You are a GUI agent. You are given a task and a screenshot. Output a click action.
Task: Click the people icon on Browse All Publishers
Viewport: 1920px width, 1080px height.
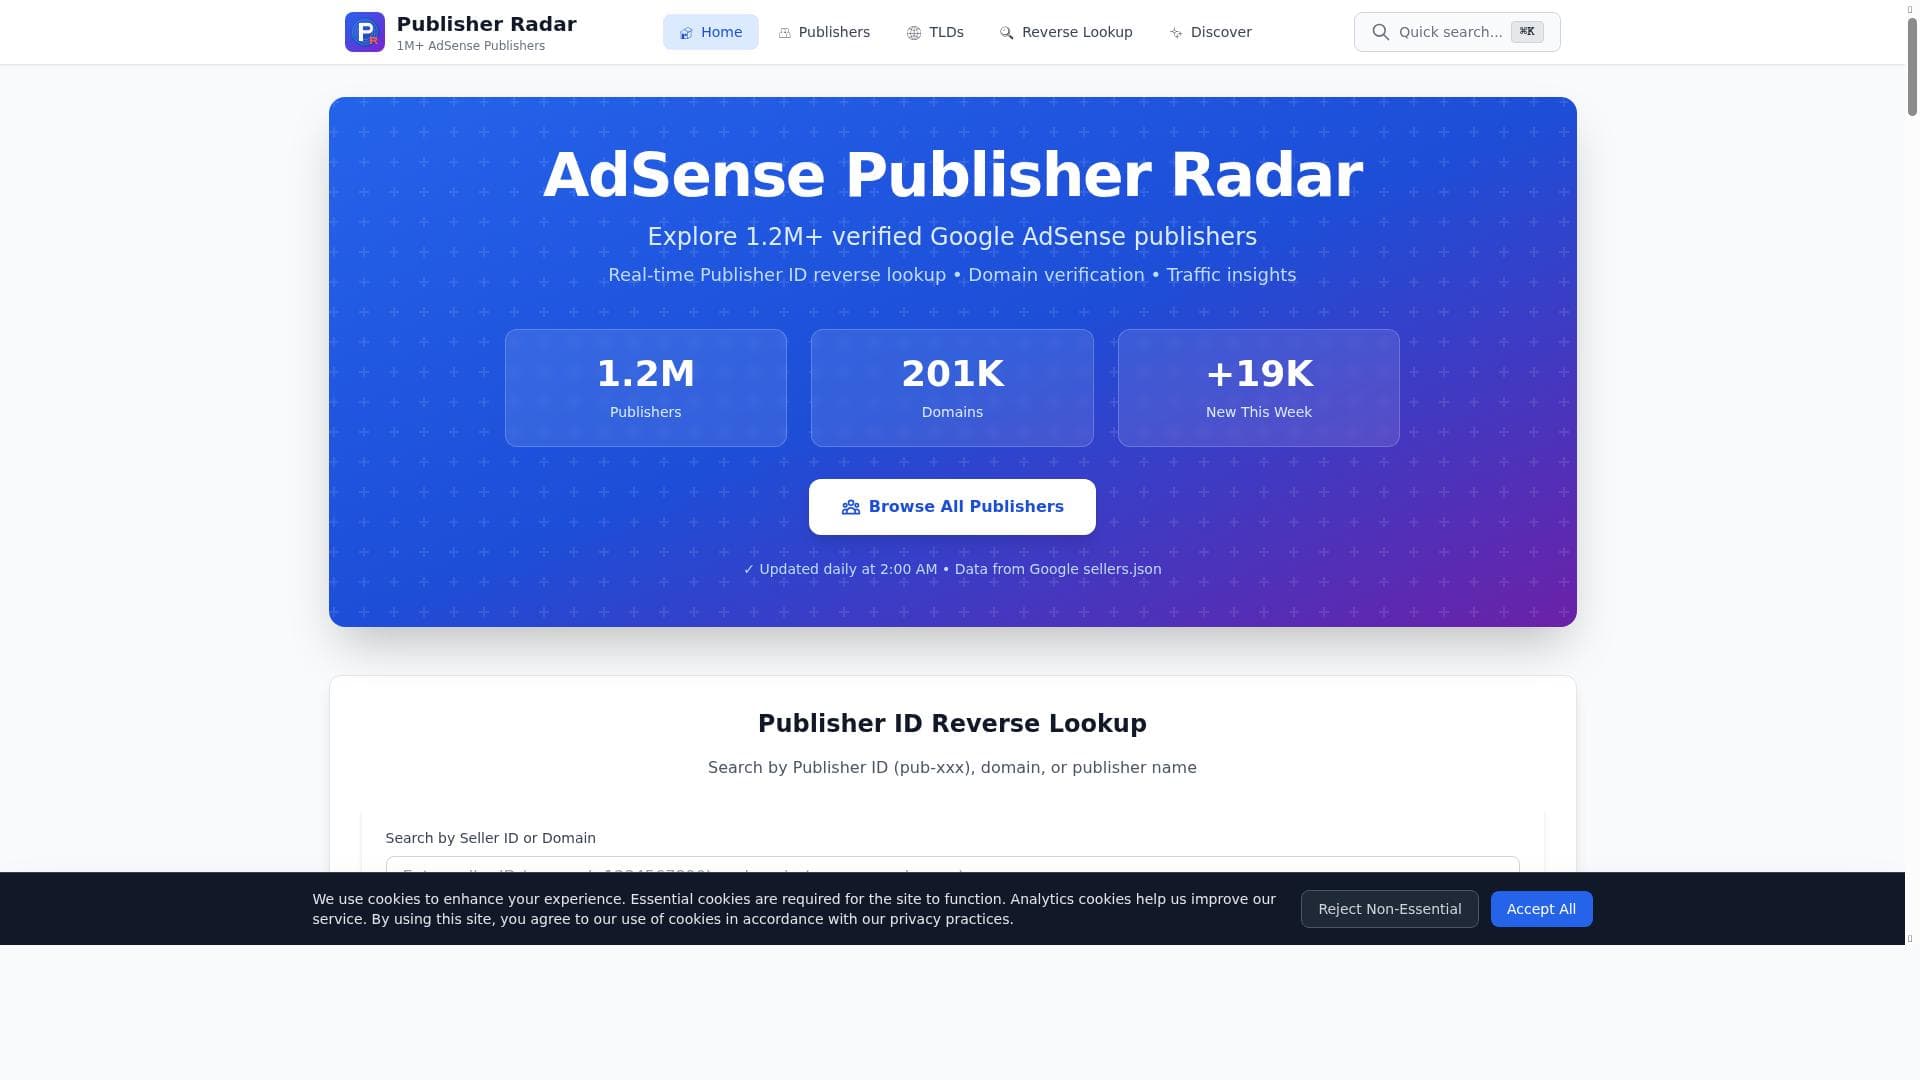pyautogui.click(x=851, y=507)
